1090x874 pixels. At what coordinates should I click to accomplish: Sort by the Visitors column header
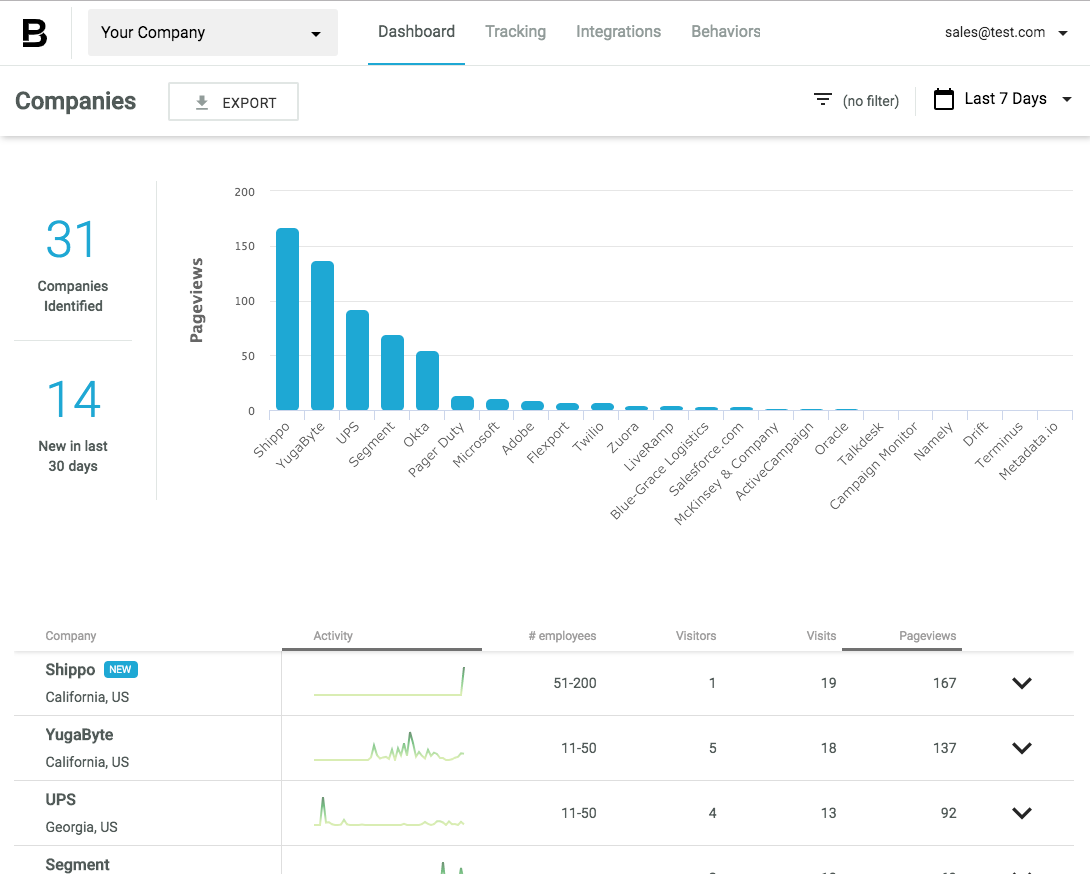point(696,636)
